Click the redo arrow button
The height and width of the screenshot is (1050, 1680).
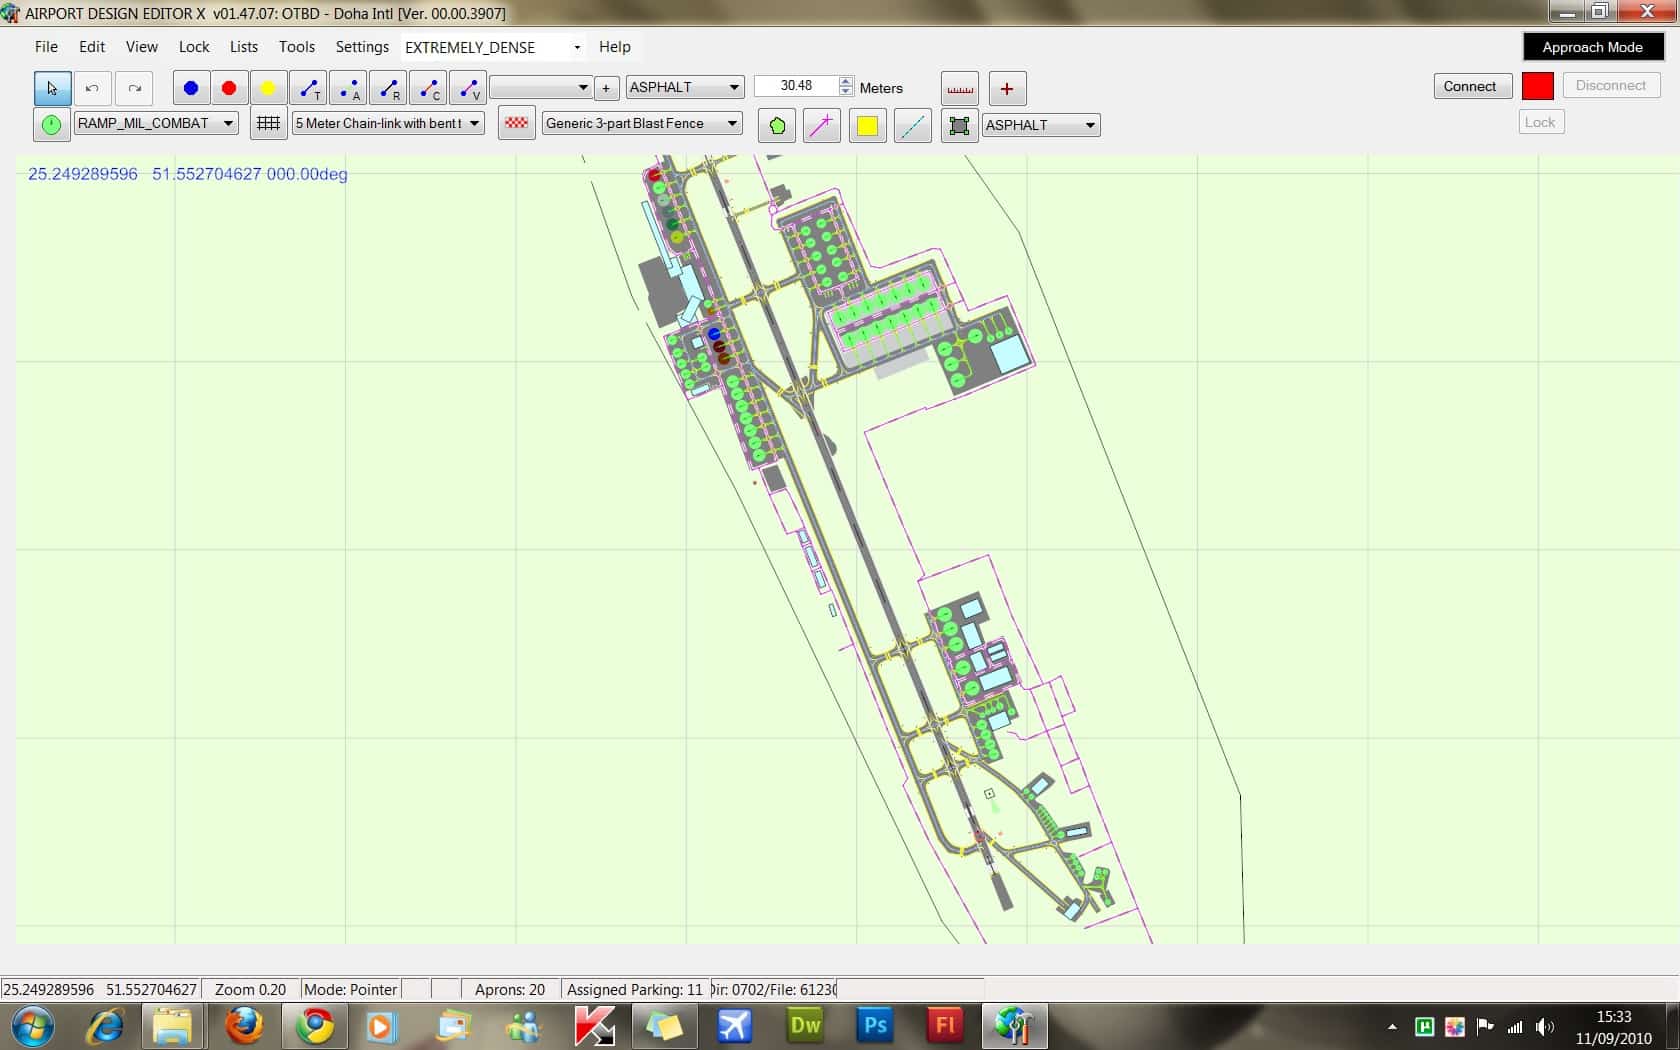[134, 88]
